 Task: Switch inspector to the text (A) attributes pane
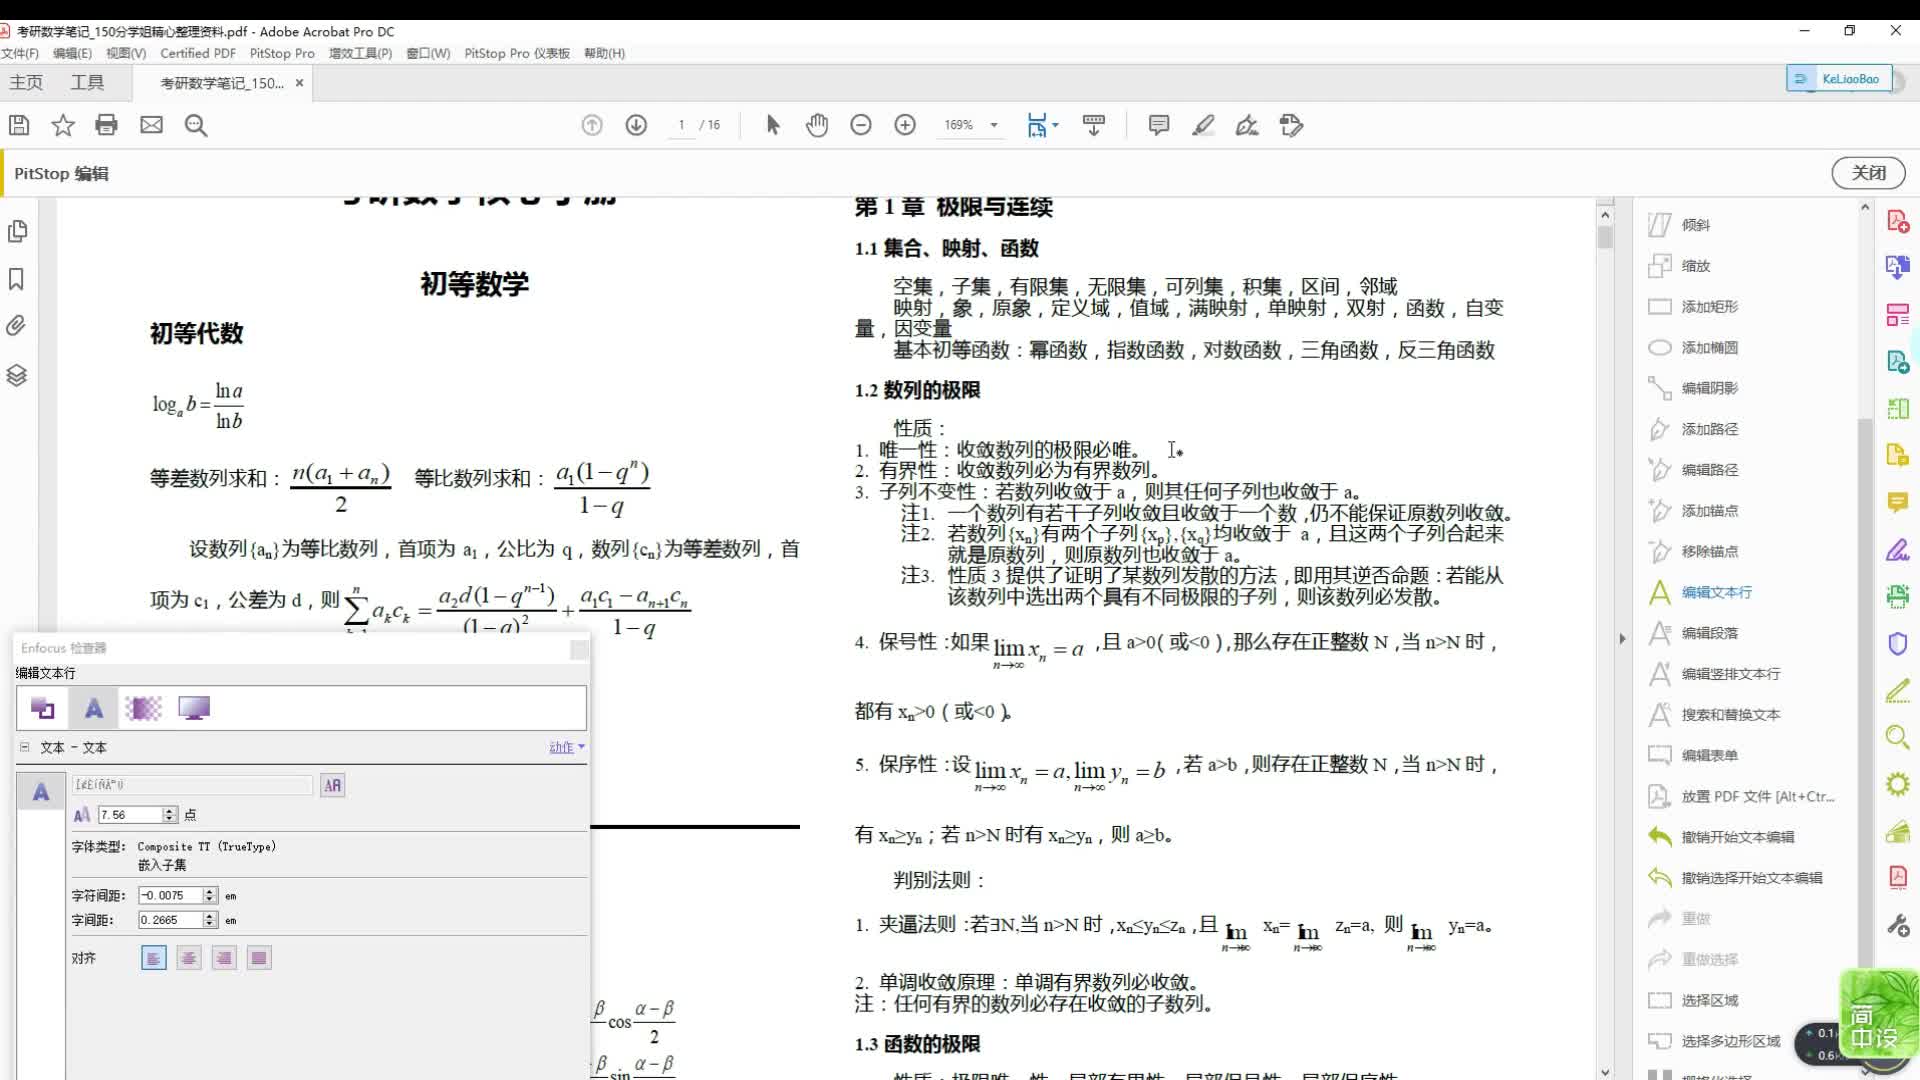[x=93, y=707]
